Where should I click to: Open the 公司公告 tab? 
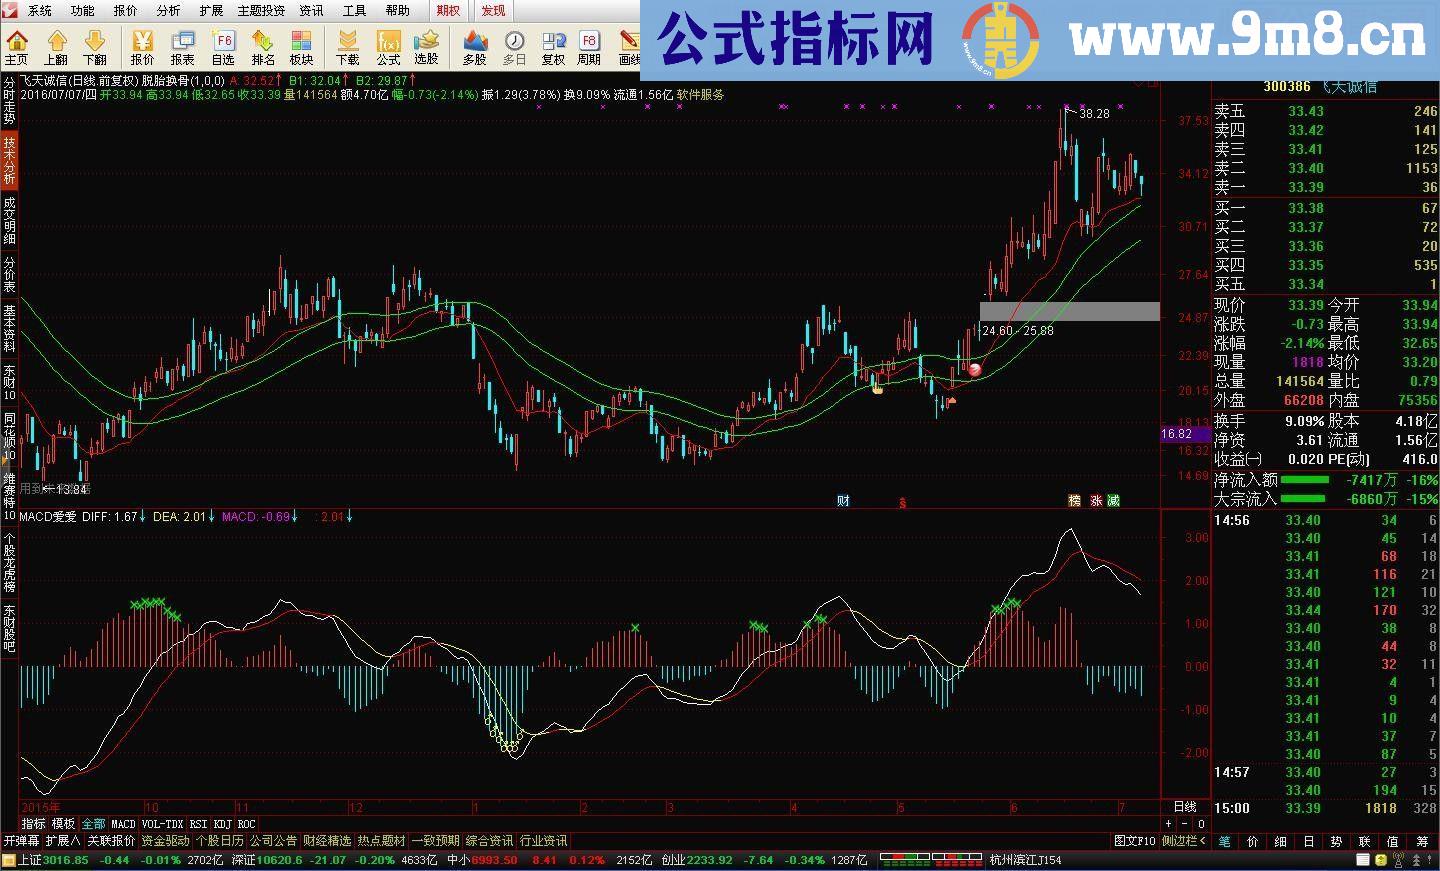pyautogui.click(x=273, y=841)
